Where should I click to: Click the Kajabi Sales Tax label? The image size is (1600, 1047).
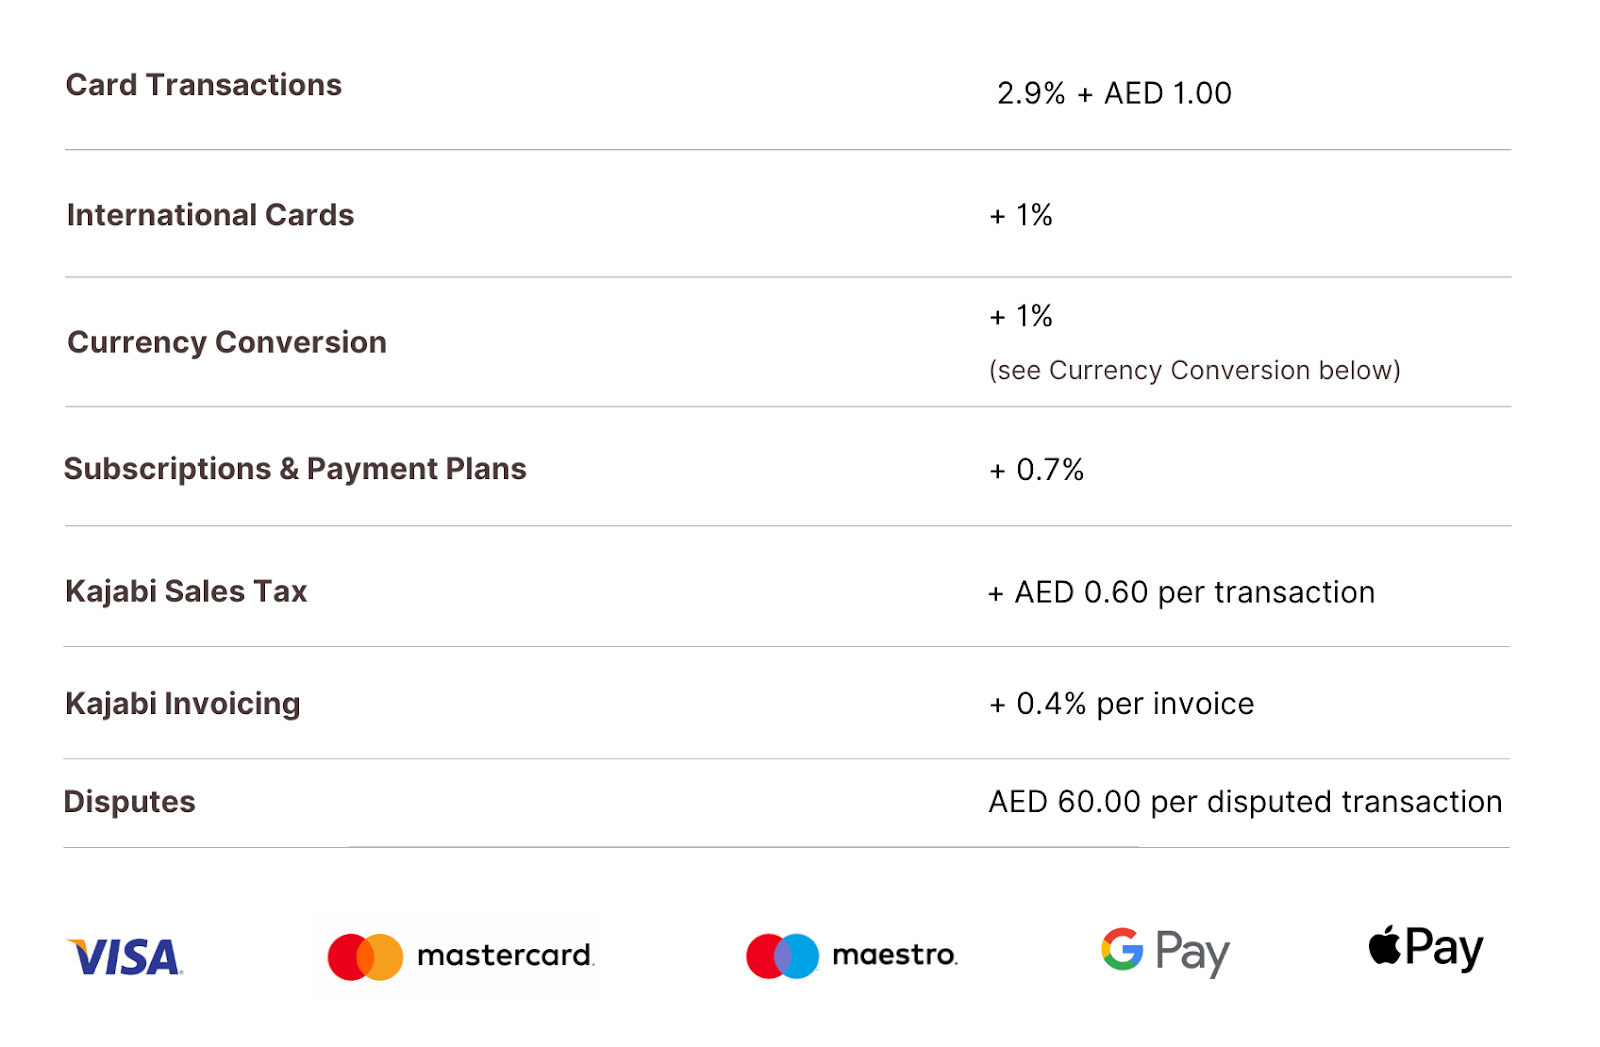186,591
